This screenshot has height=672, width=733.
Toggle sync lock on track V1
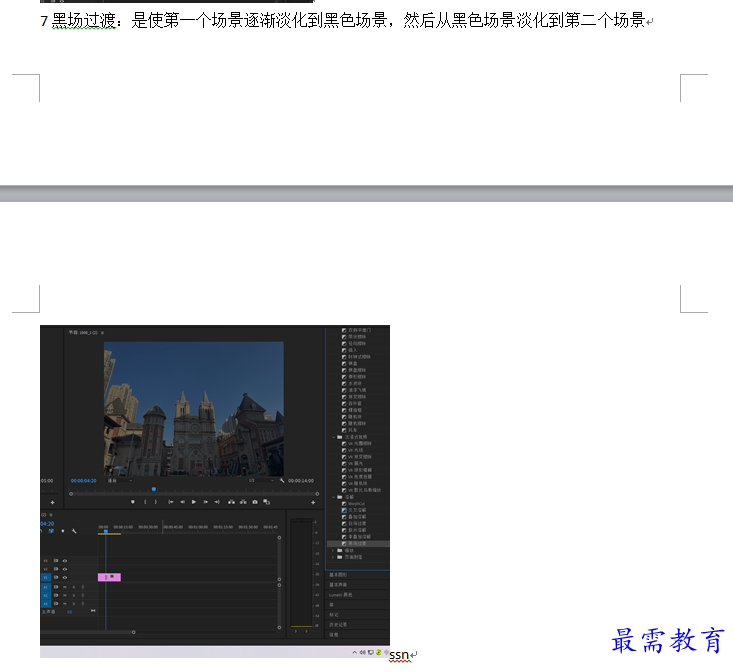[x=56, y=578]
